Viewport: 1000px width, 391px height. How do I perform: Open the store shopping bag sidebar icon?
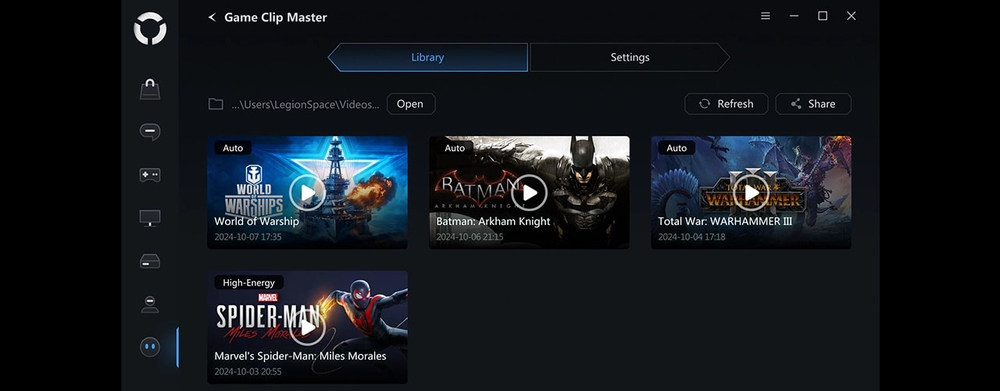click(x=150, y=89)
